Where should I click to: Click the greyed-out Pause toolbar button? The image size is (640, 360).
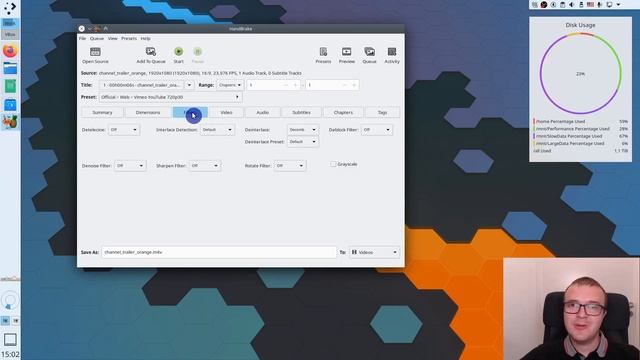click(198, 55)
